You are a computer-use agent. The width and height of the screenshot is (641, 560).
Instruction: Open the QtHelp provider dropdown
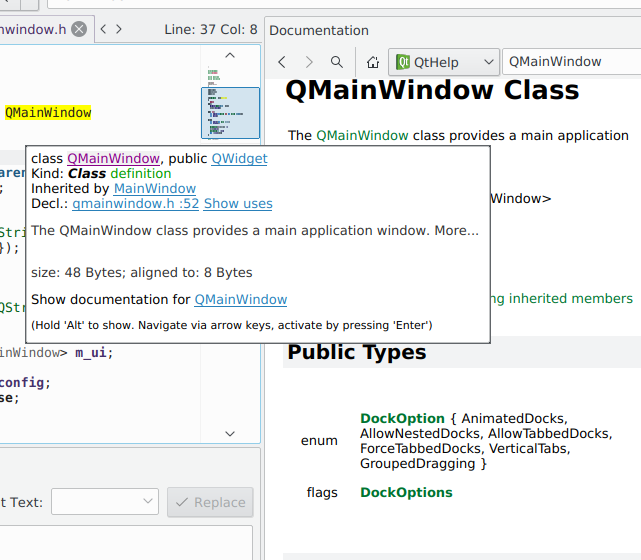coord(444,62)
